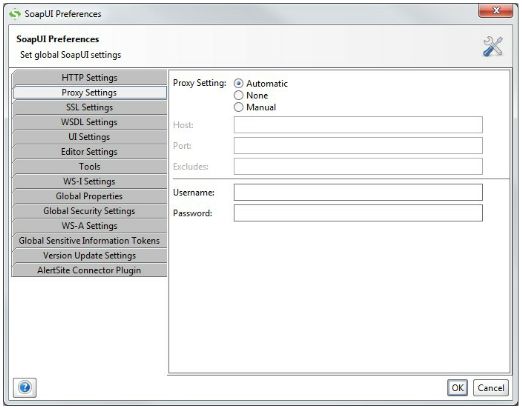
Task: Click into the Username field
Action: point(358,192)
